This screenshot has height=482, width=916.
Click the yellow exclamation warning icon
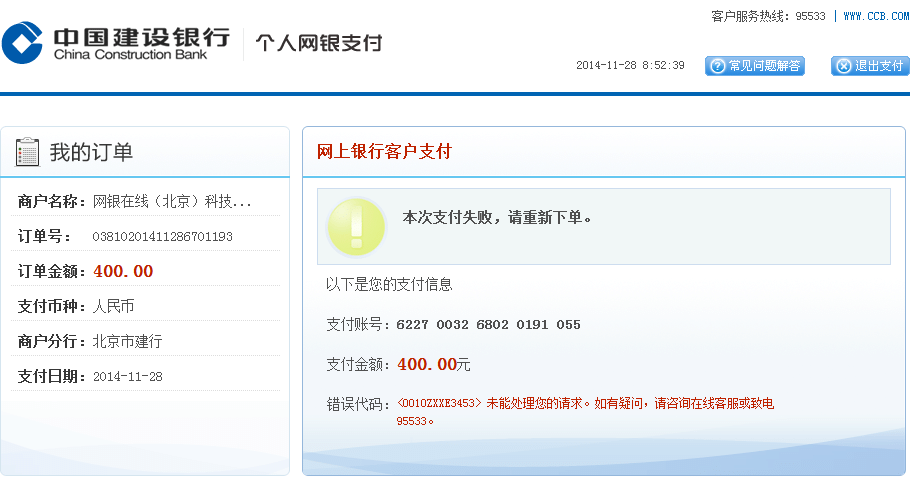(x=355, y=226)
